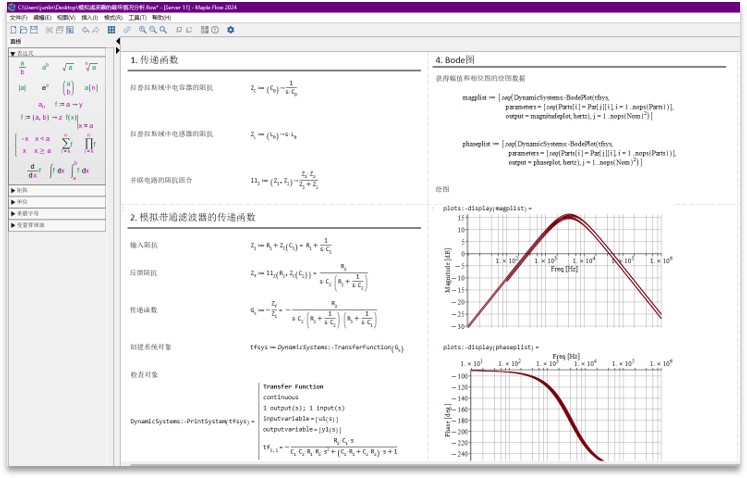Viewport: 747px width, 478px height.
Task: Select the phaseplist definition expression
Action: tap(569, 153)
